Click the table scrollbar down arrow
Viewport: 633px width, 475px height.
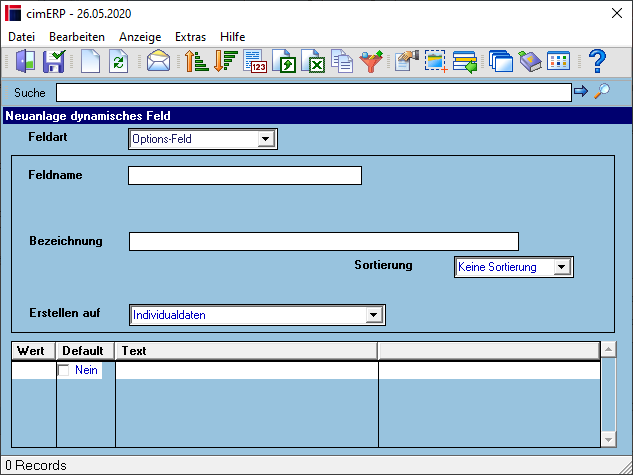point(608,439)
